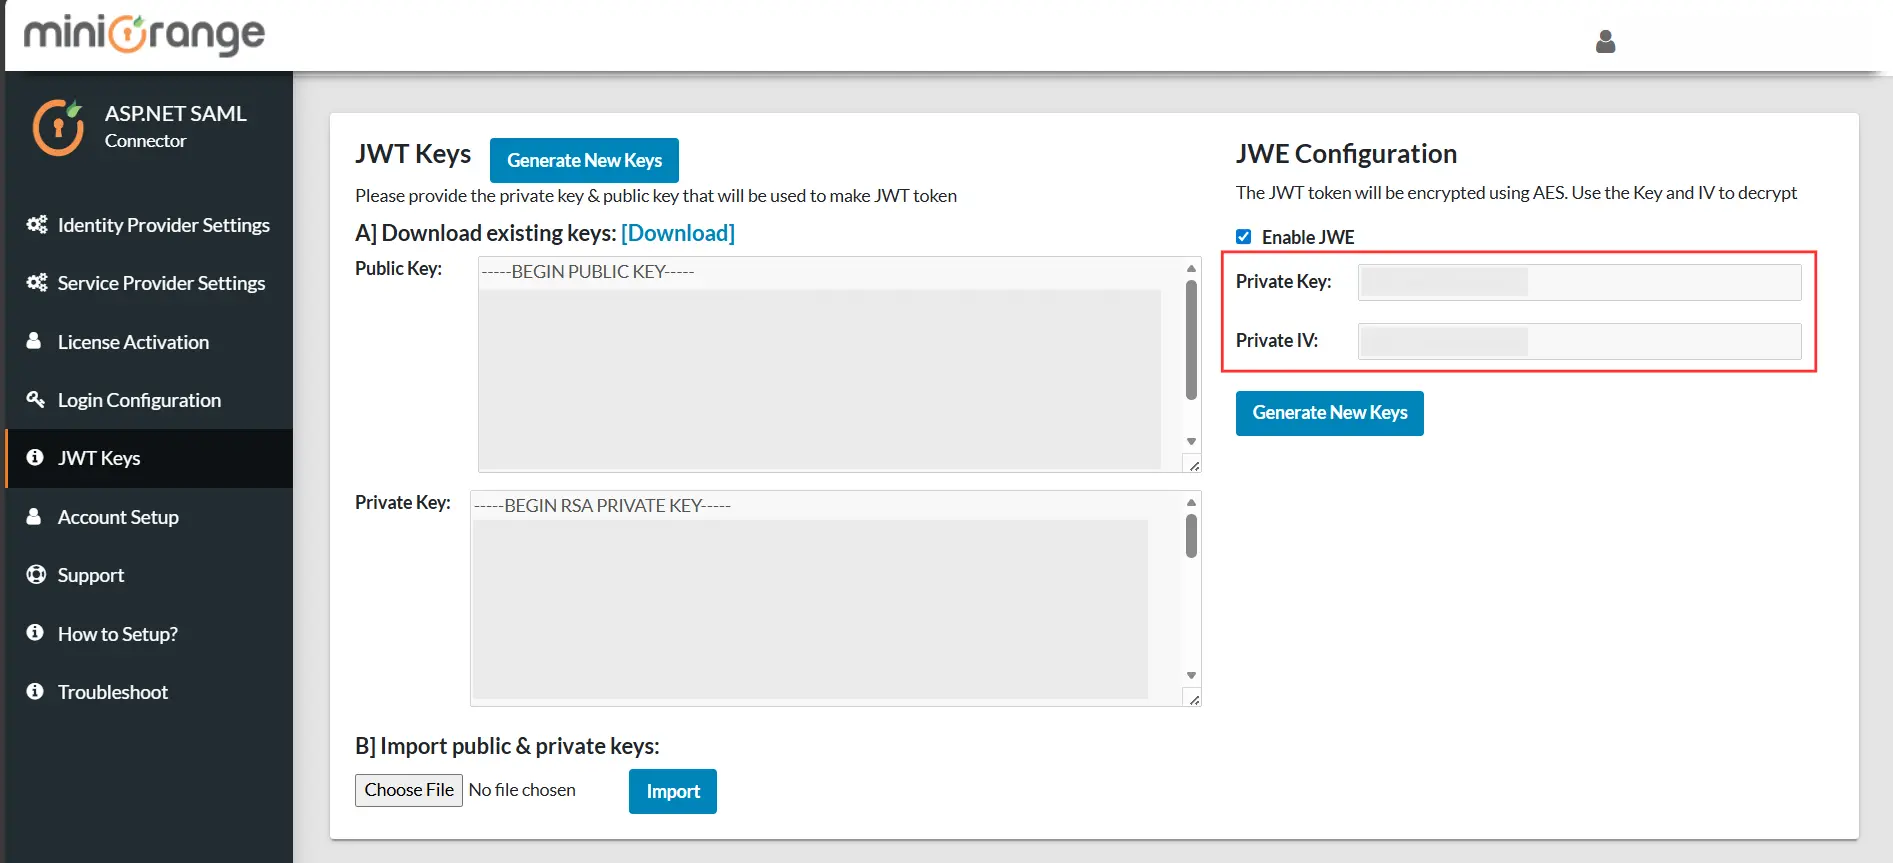This screenshot has width=1893, height=863.
Task: Click the miniOrange logo
Action: tap(145, 34)
